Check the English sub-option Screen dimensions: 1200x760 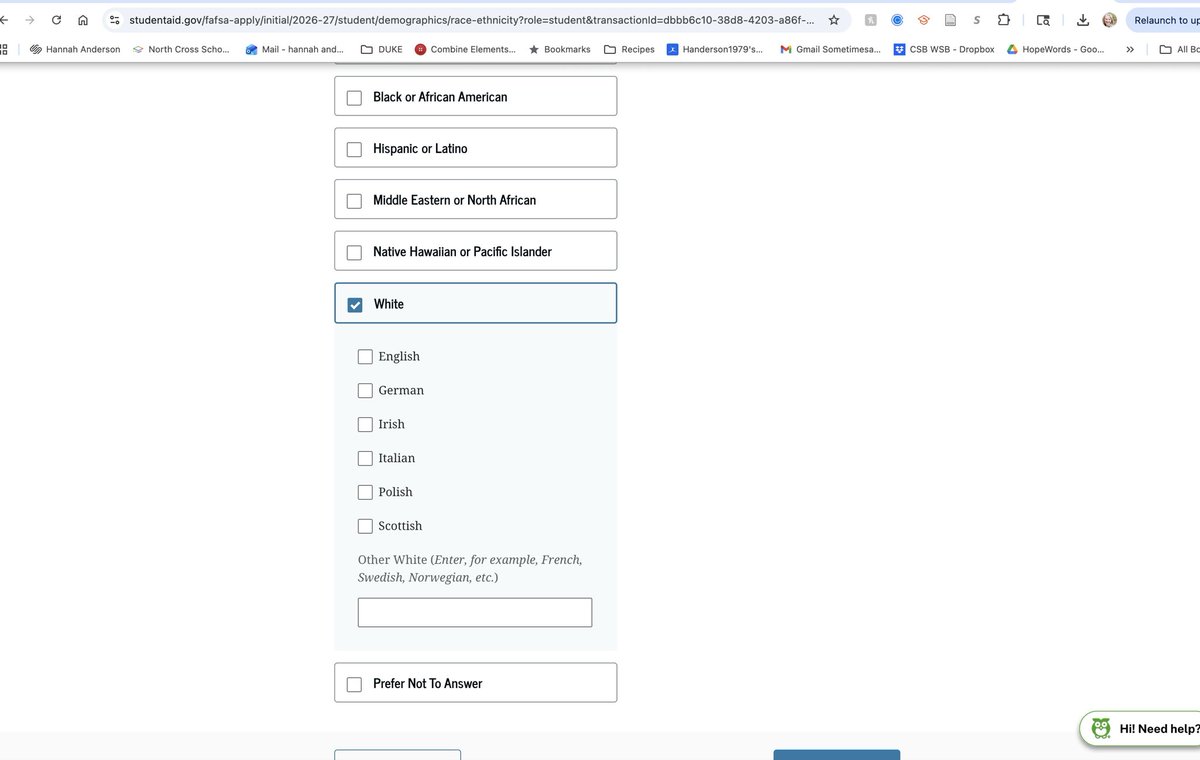[365, 357]
